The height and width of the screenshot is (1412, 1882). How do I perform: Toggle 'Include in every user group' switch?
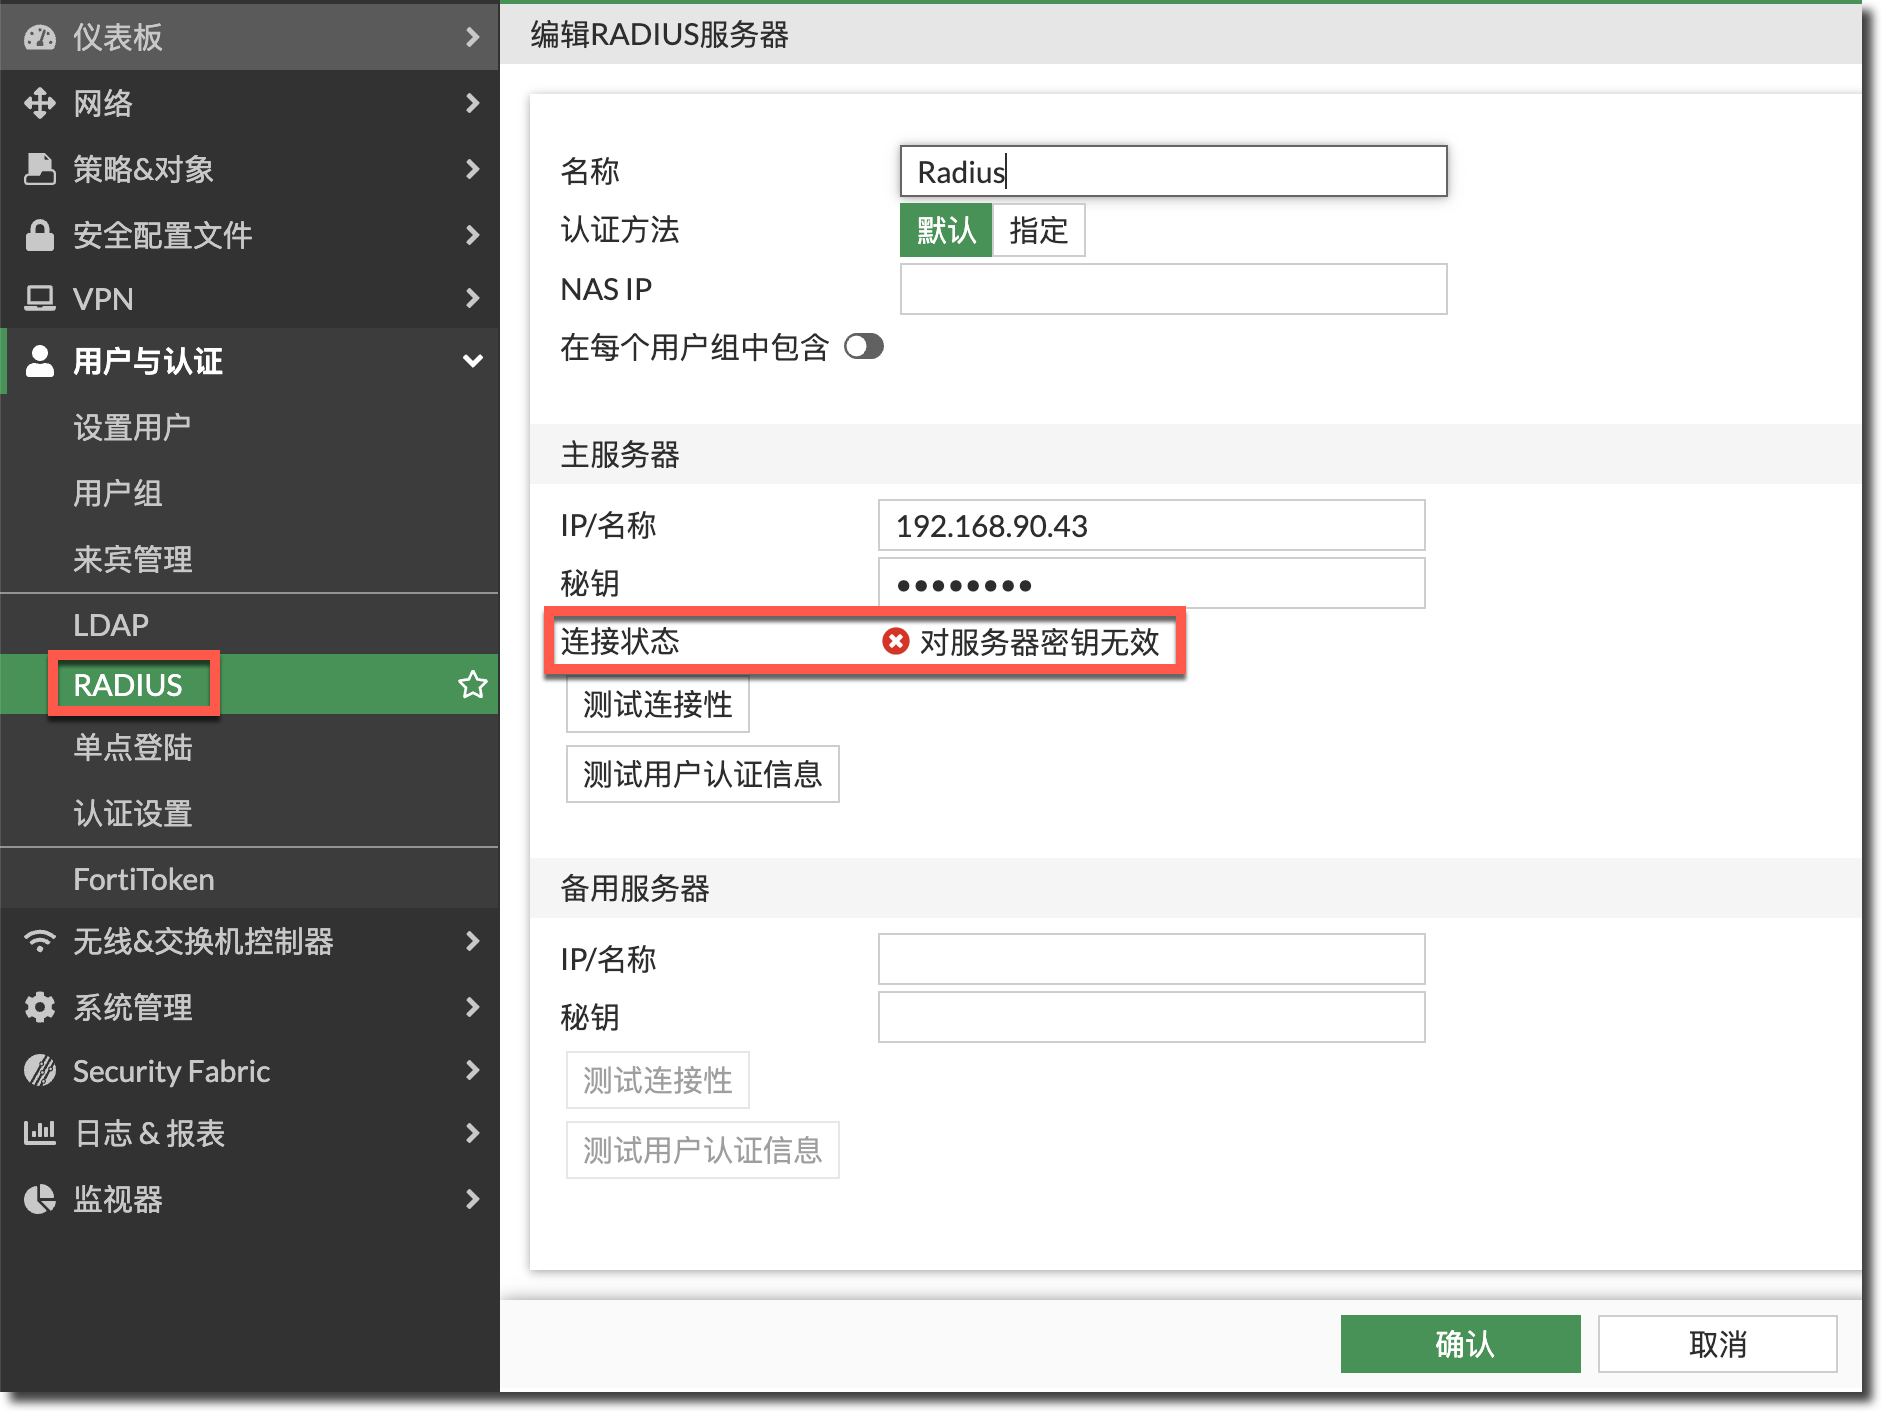(864, 347)
